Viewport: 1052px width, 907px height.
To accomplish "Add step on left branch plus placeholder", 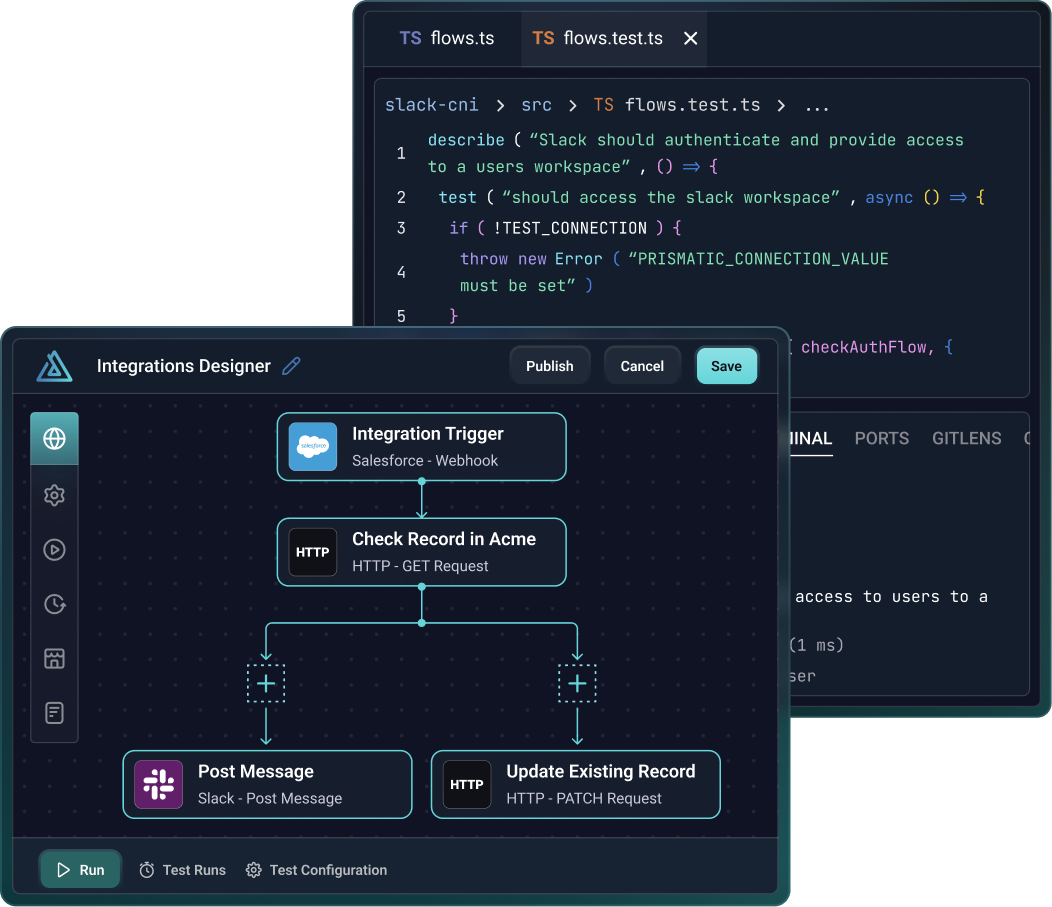I will pos(266,684).
